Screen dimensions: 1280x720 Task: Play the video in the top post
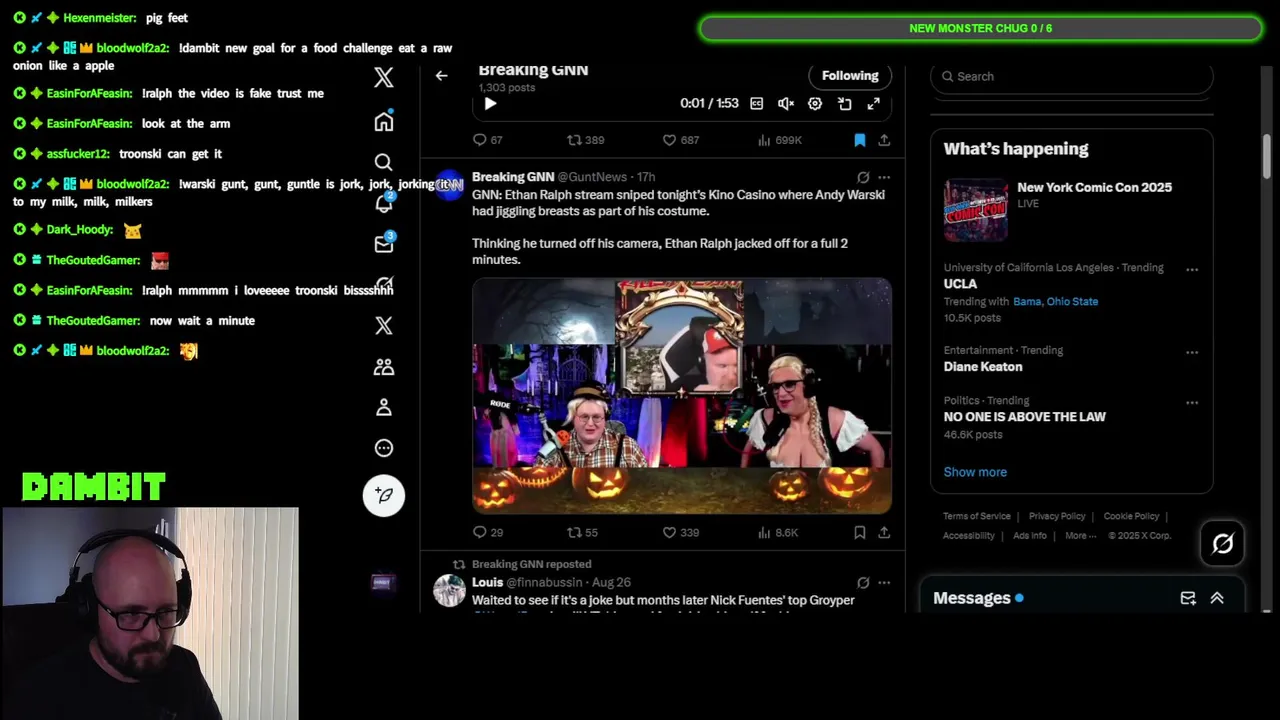coord(490,104)
